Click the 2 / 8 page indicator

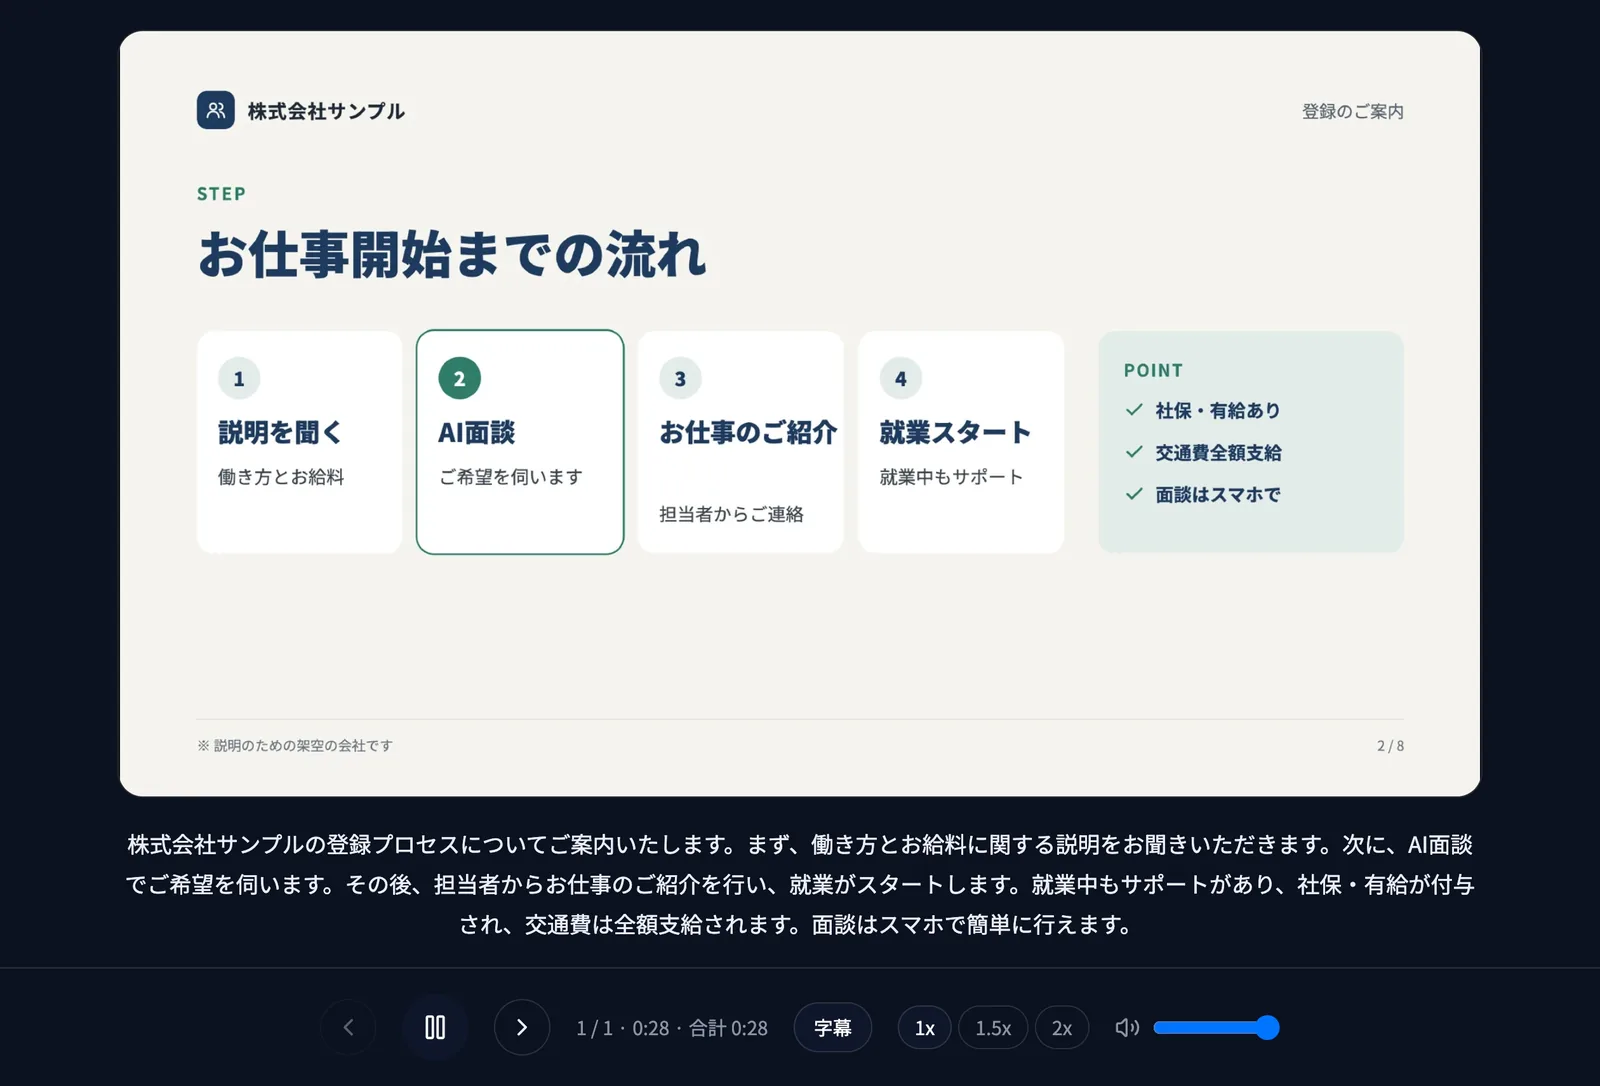coord(1390,746)
